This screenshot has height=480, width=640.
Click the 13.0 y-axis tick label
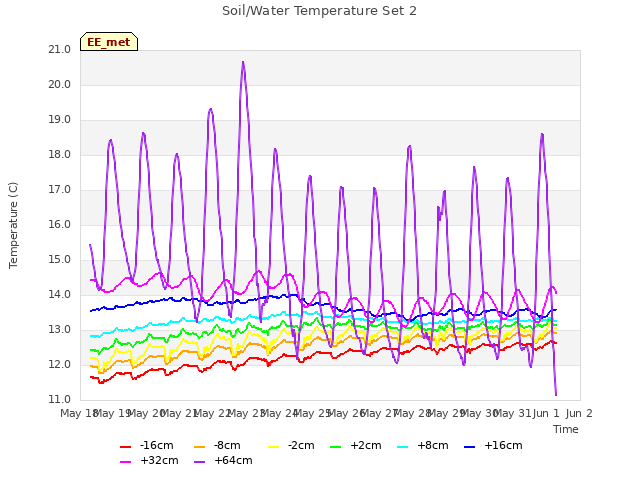[60, 330]
